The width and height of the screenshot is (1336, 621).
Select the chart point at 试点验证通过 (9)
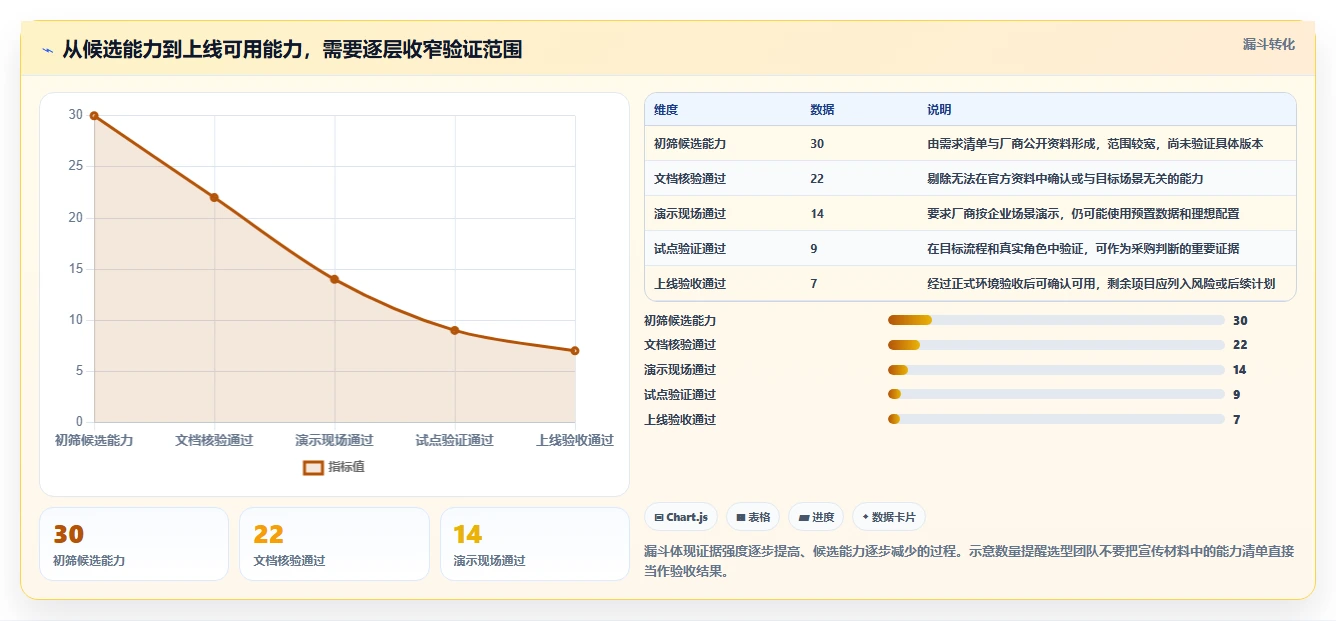pyautogui.click(x=454, y=330)
